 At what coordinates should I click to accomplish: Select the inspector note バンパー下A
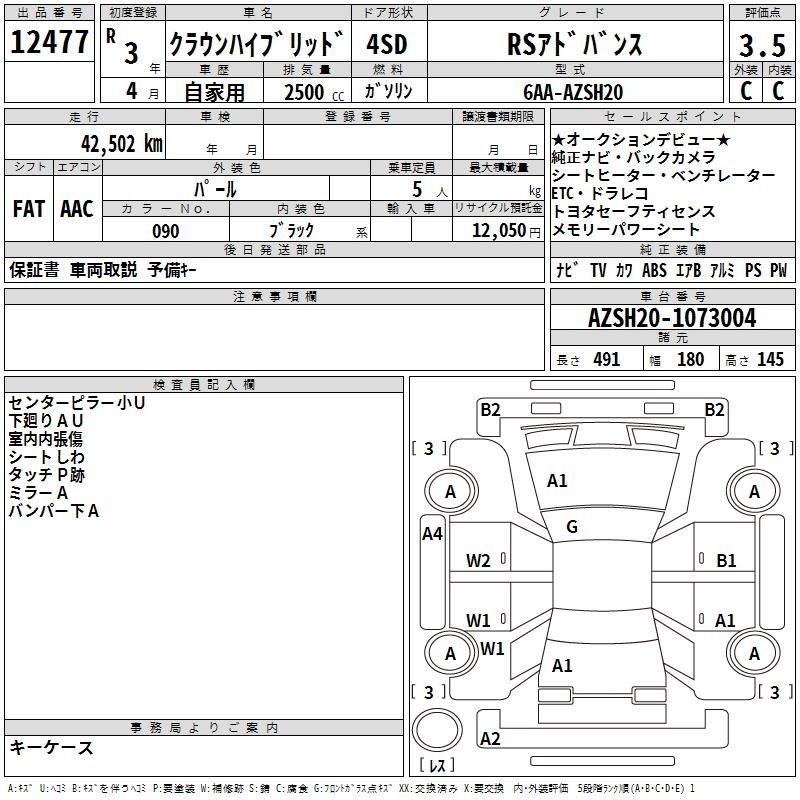click(x=54, y=511)
